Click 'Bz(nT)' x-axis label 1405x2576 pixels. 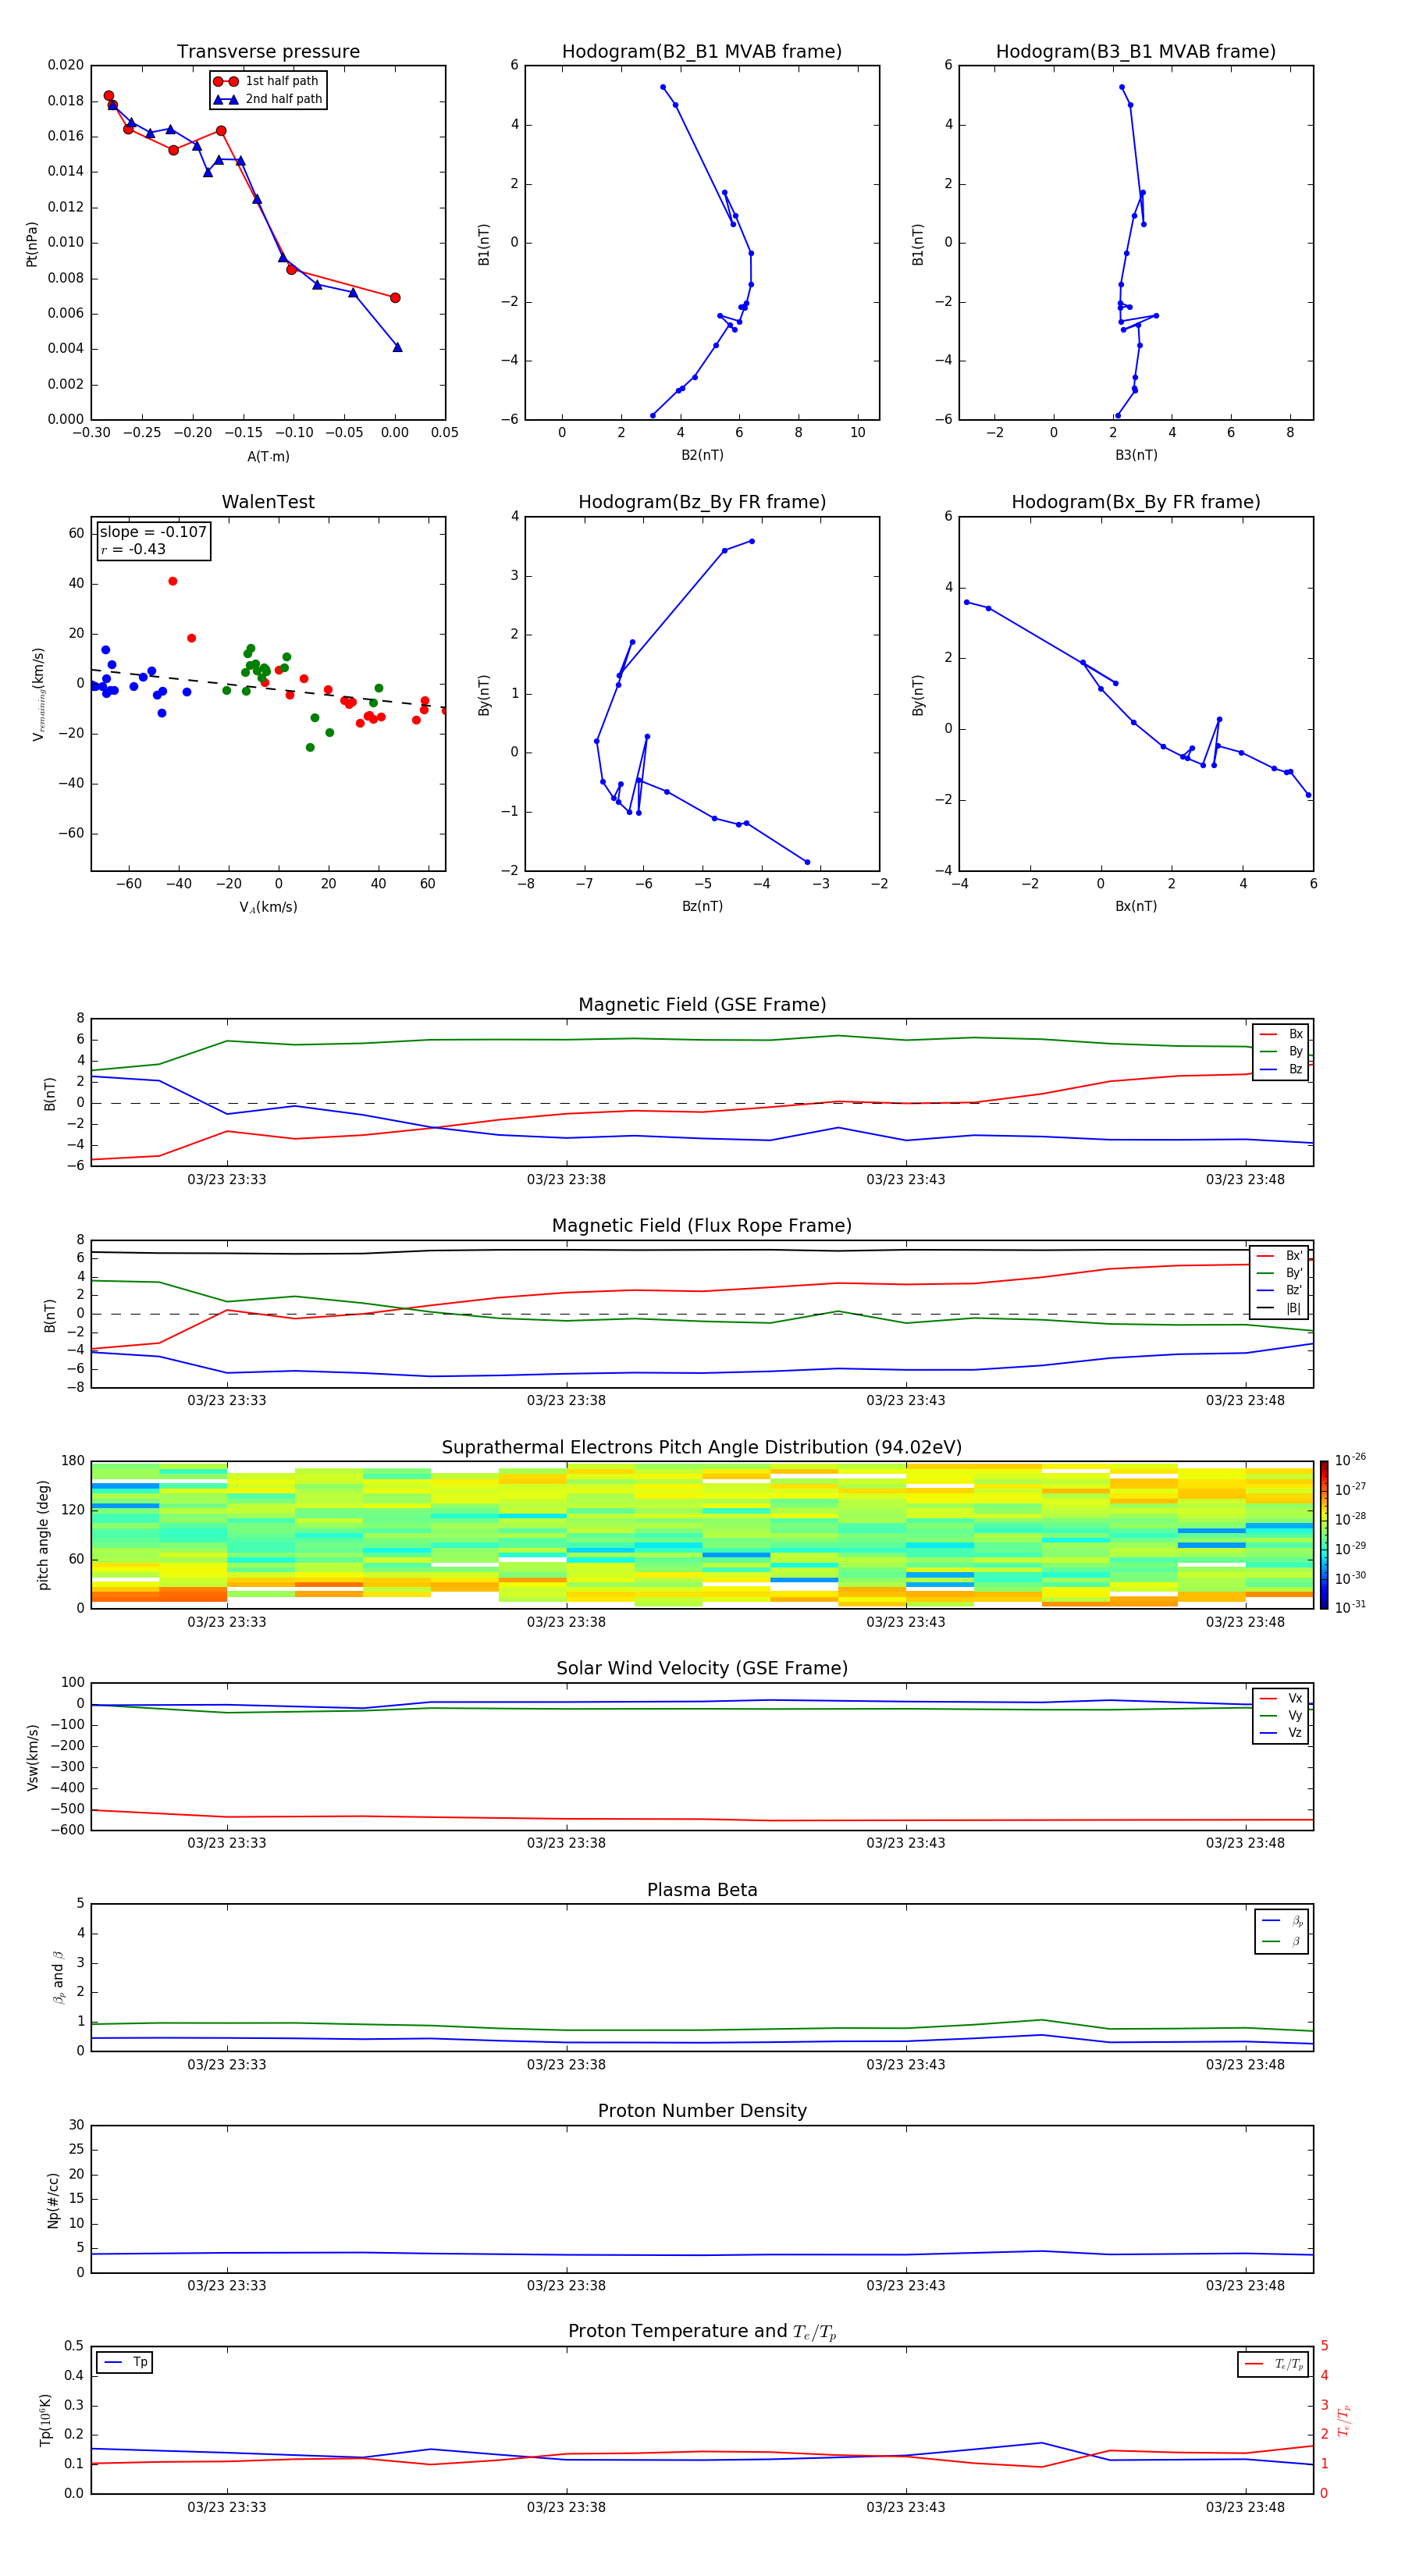pyautogui.click(x=702, y=906)
